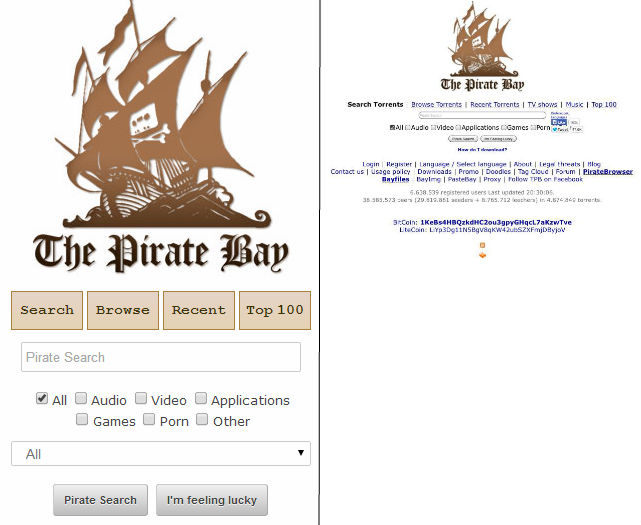Viewport: 641px width, 525px height.
Task: Open Language / Select language link
Action: [x=463, y=164]
